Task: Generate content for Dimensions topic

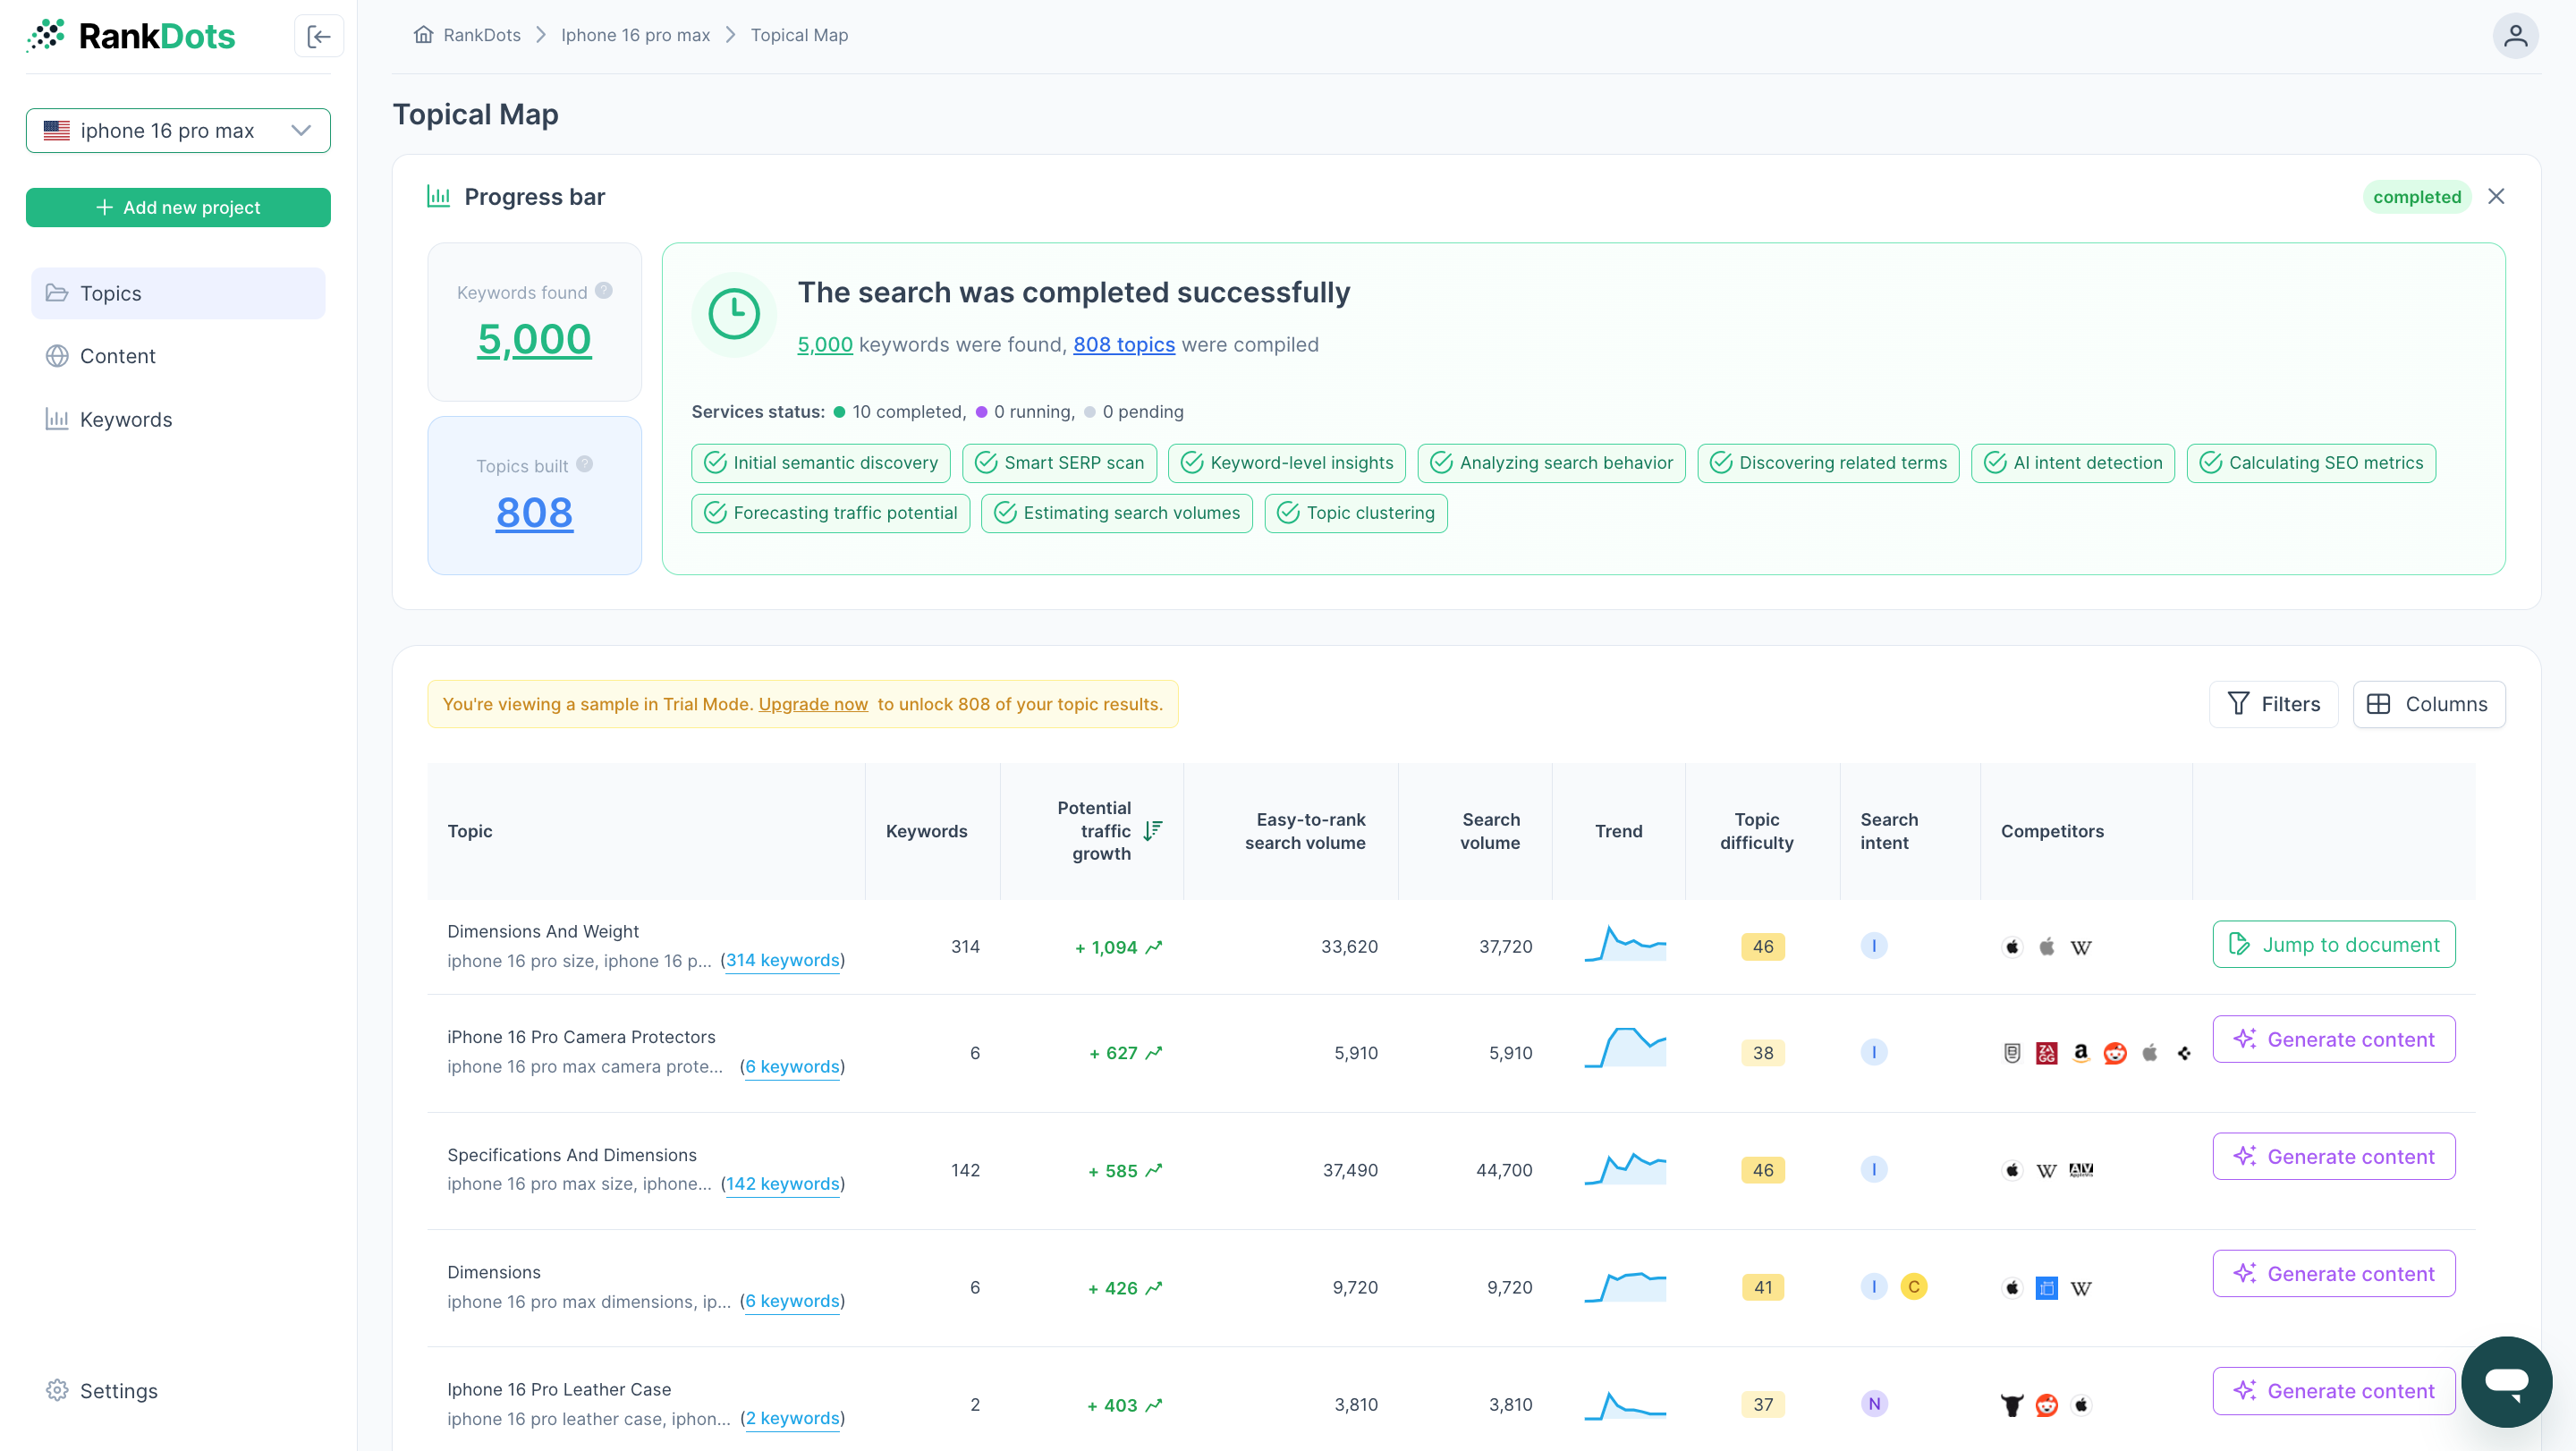Action: [2333, 1274]
